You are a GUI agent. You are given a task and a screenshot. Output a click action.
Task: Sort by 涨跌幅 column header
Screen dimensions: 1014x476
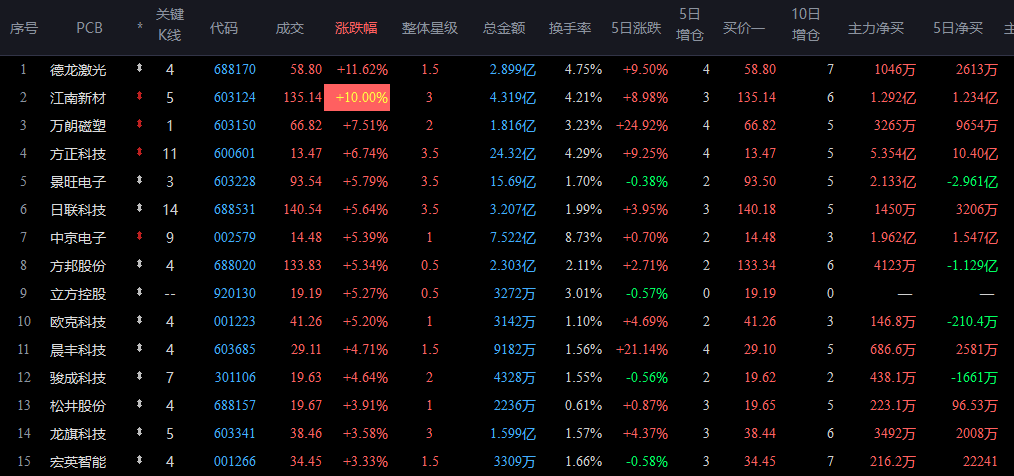356,28
